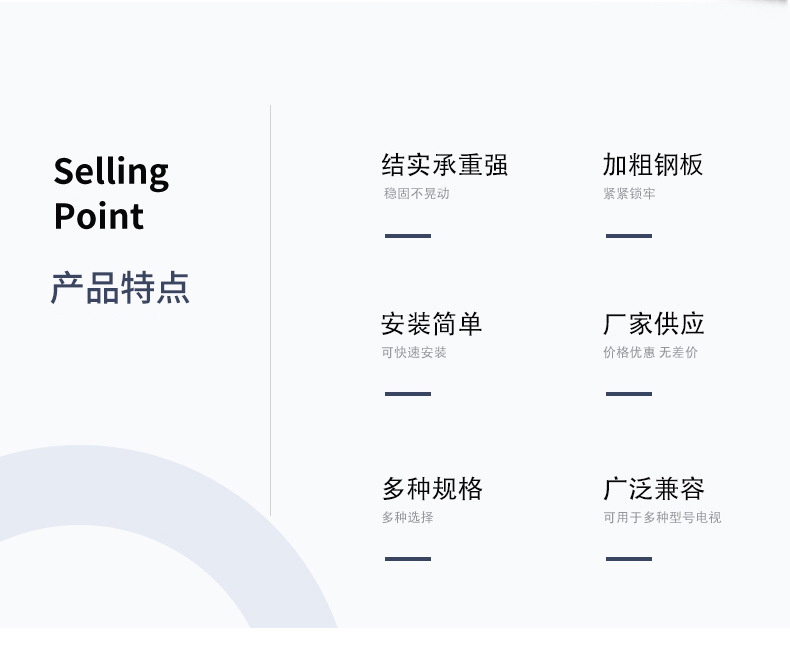This screenshot has width=790, height=668.
Task: Click the 'Selling Point' English heading
Action: (111, 193)
